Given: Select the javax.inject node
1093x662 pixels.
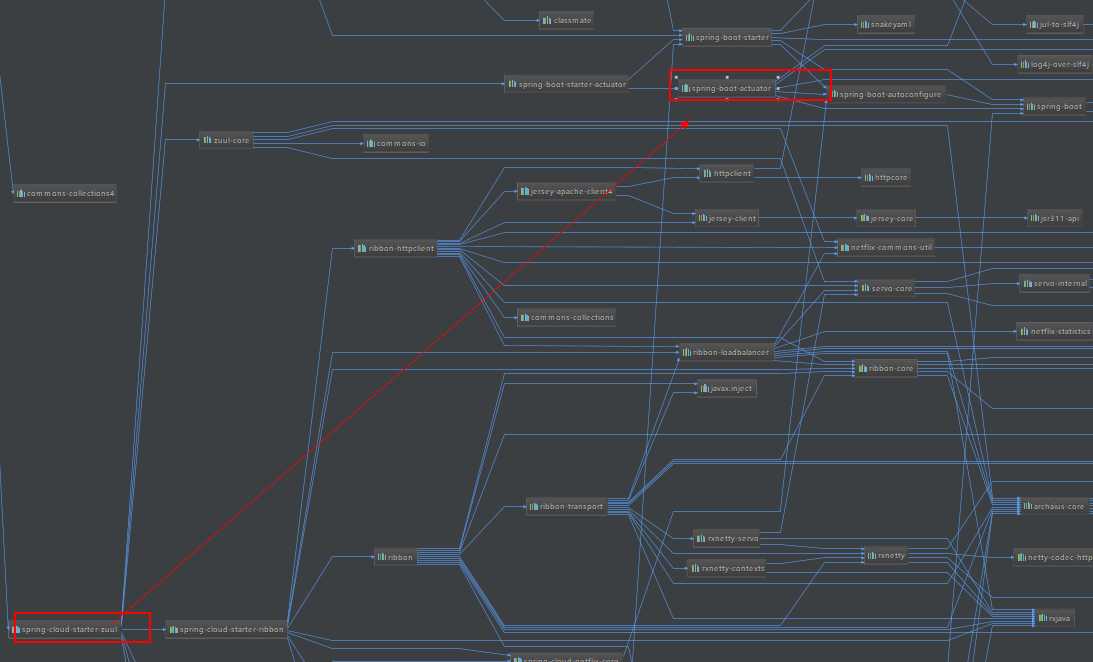Looking at the screenshot, I should click(x=726, y=388).
